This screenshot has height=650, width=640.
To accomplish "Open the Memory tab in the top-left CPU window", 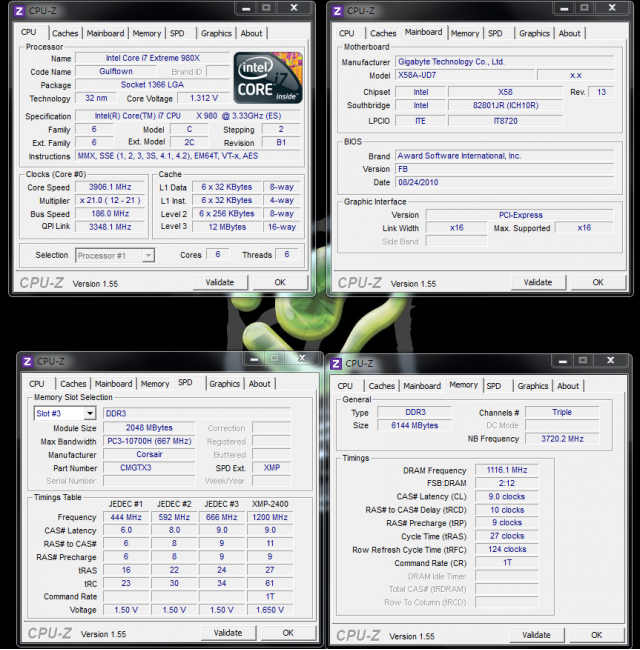I will click(x=147, y=33).
